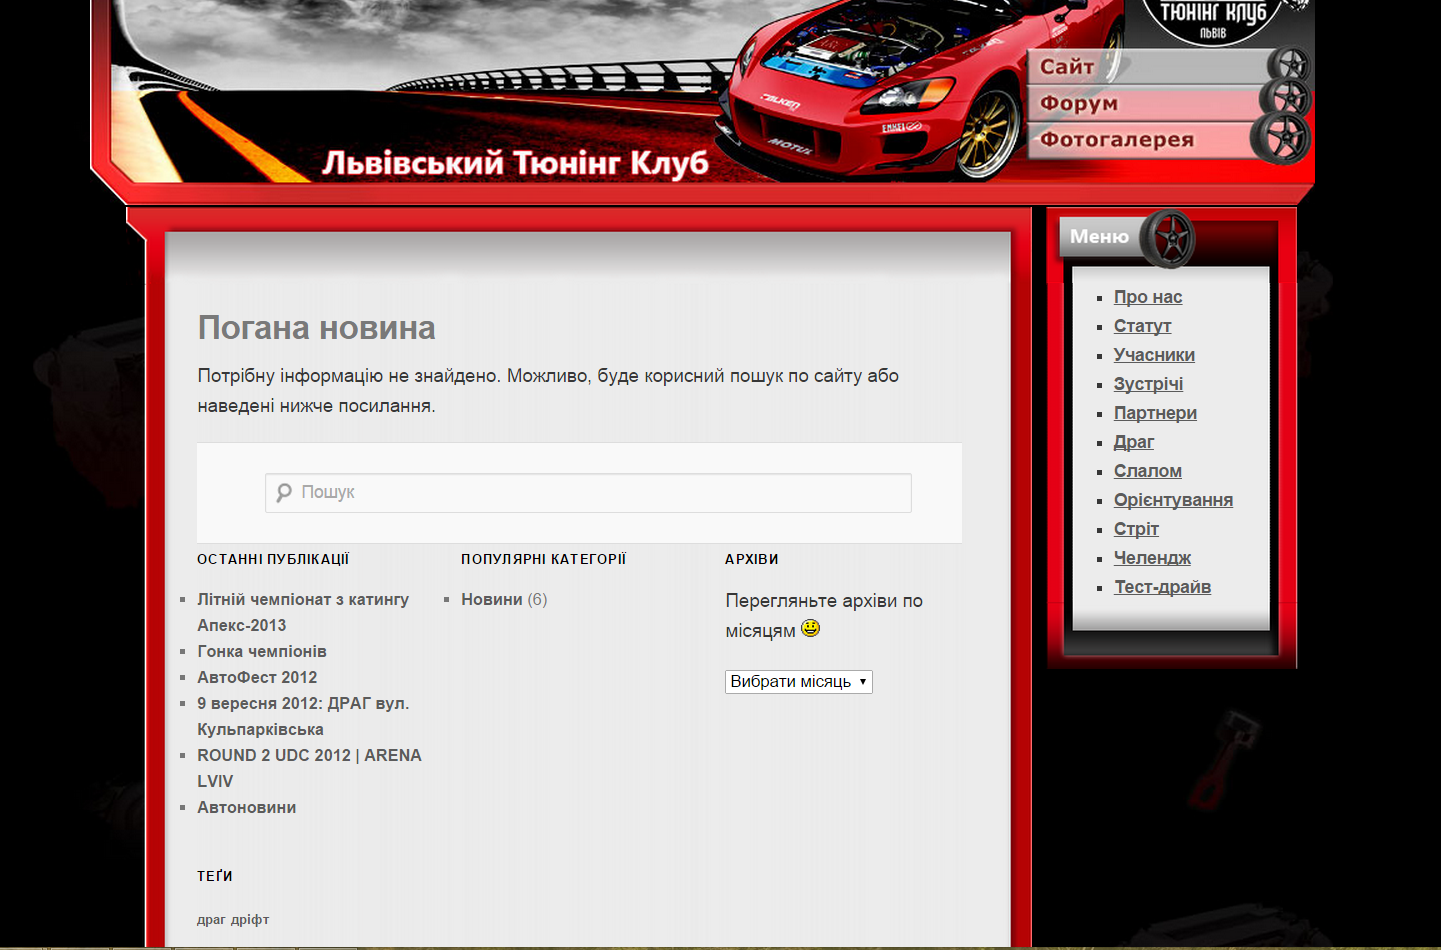
Task: Click the Архіви heading
Action: coord(752,559)
